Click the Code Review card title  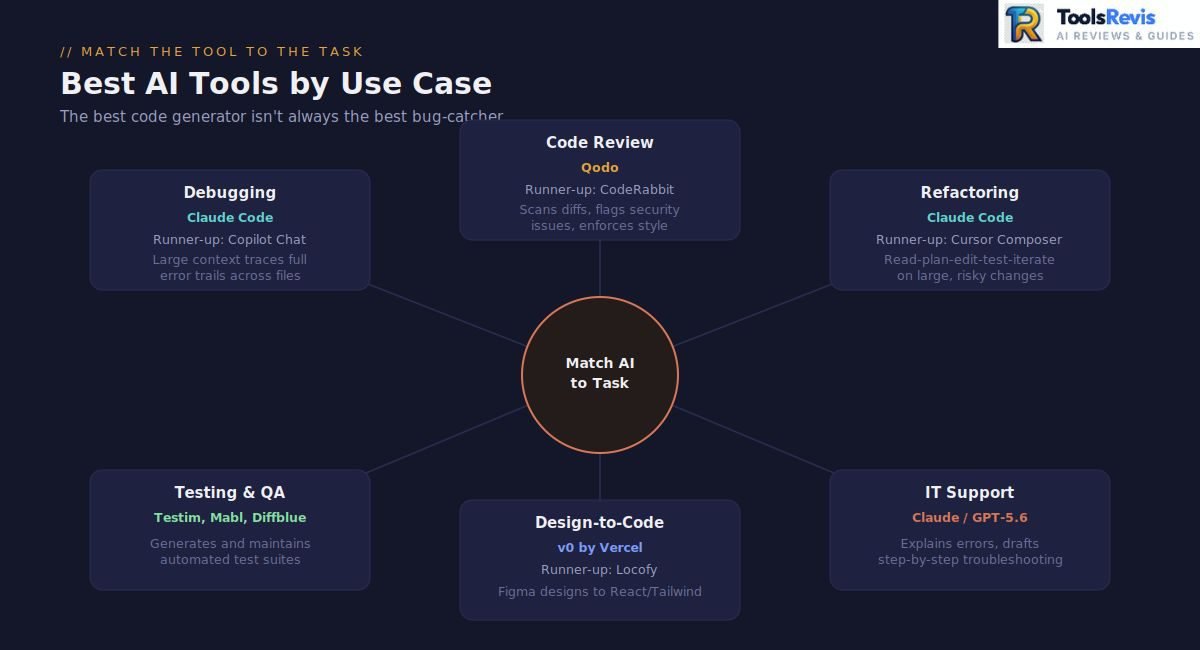tap(600, 143)
